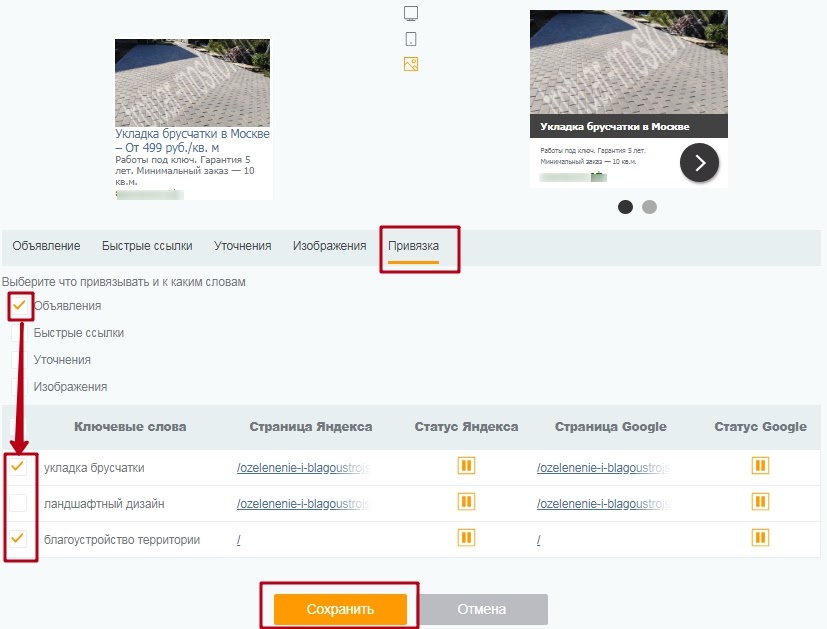Enable the Быстрые ссылки checkbox
The width and height of the screenshot is (827, 629).
pyautogui.click(x=19, y=333)
